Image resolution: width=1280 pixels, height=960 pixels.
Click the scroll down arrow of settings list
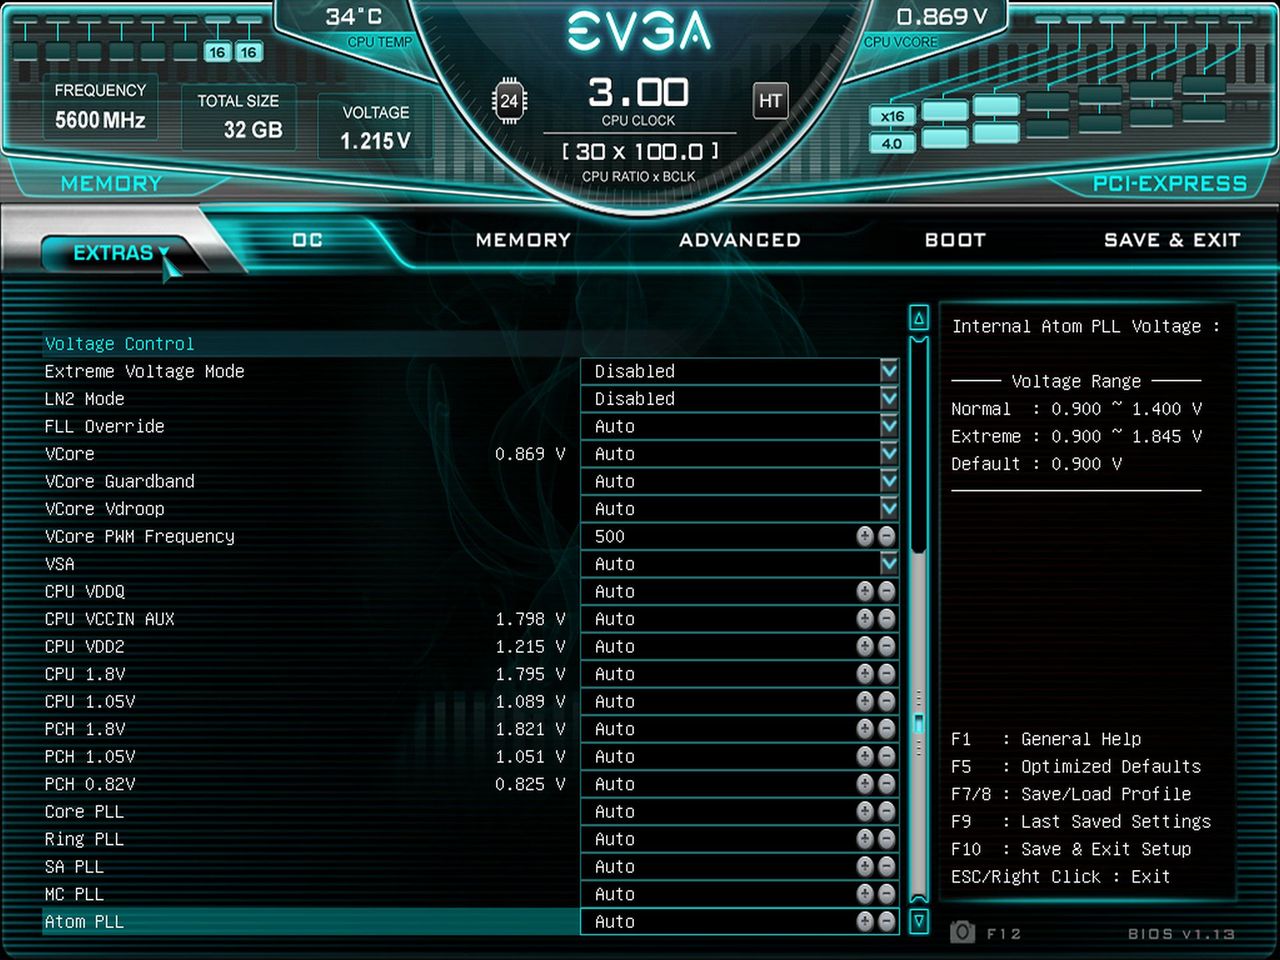(919, 921)
